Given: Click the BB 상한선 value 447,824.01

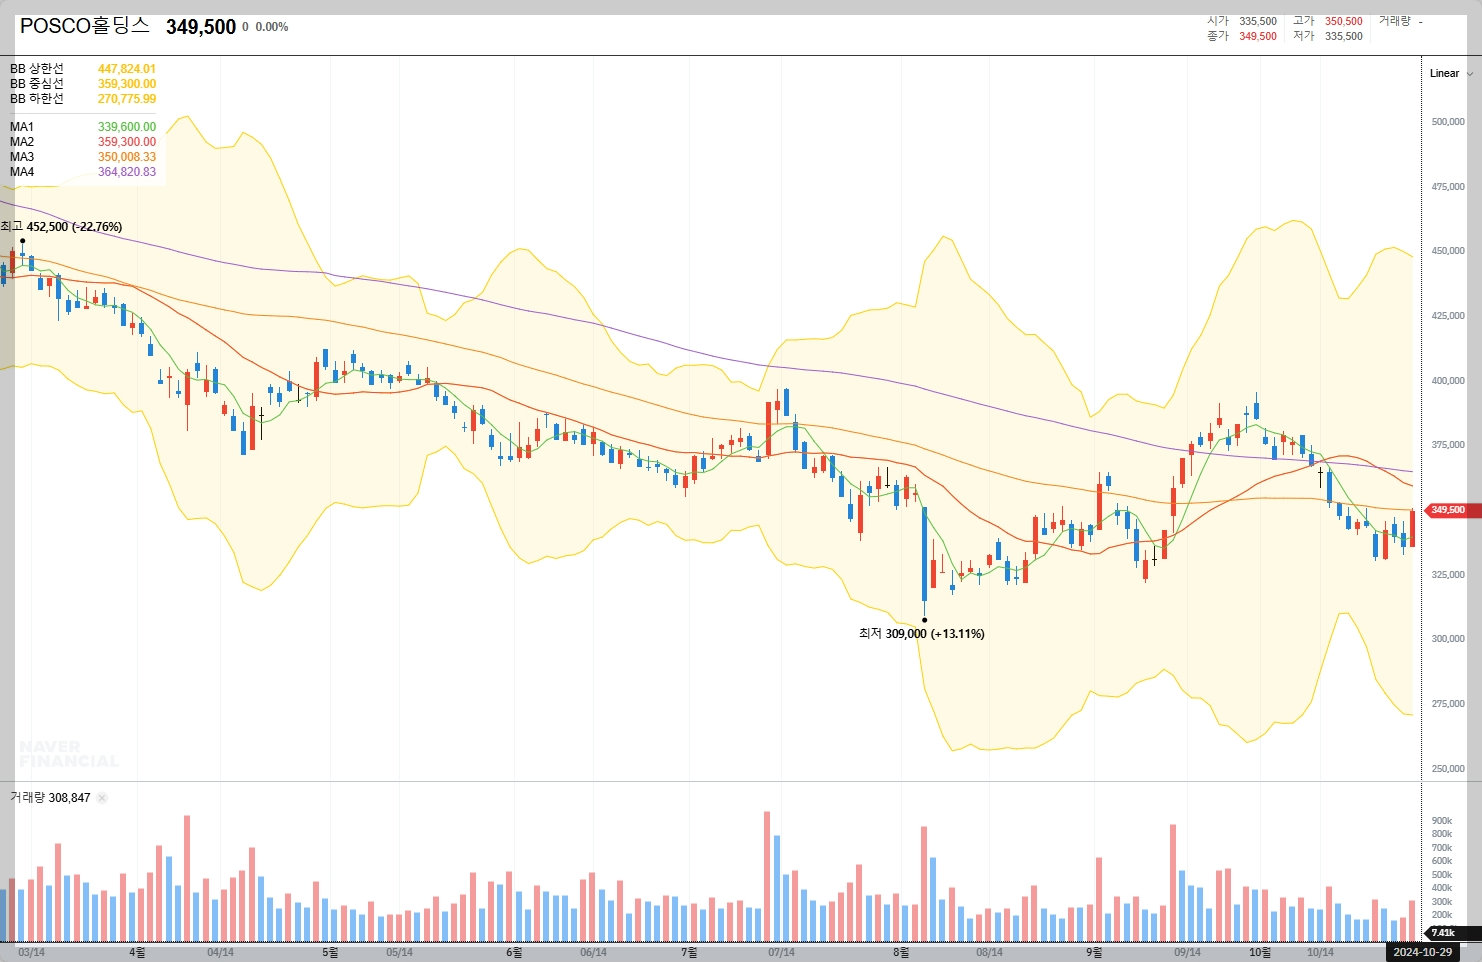Looking at the screenshot, I should [127, 69].
